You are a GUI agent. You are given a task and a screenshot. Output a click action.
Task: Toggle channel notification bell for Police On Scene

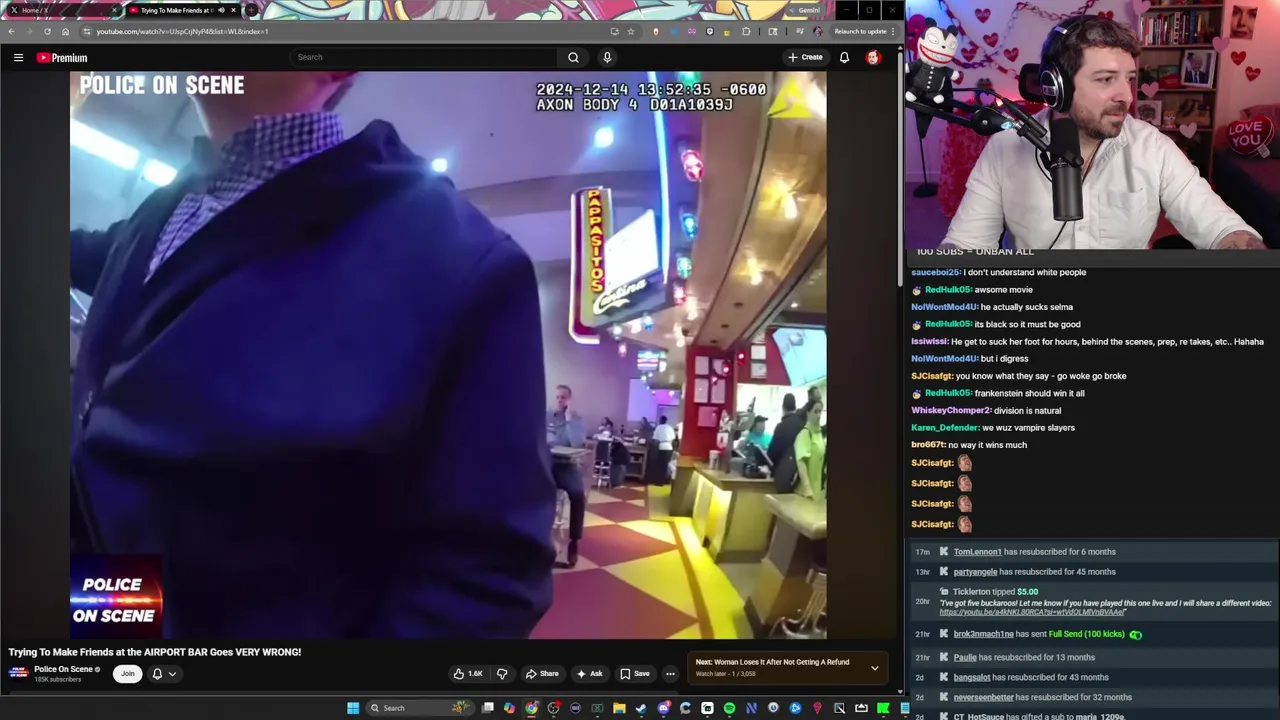coord(157,674)
